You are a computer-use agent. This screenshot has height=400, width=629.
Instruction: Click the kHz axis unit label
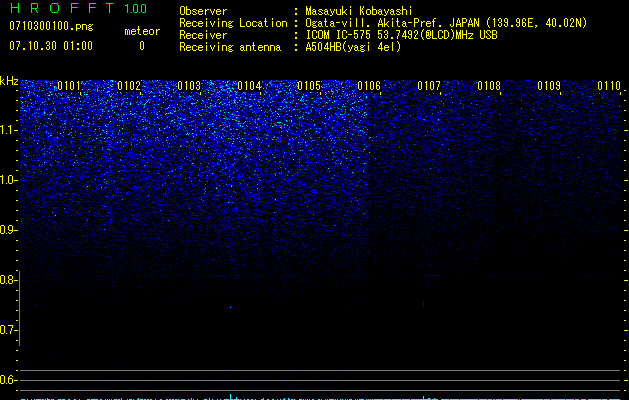[x=9, y=81]
